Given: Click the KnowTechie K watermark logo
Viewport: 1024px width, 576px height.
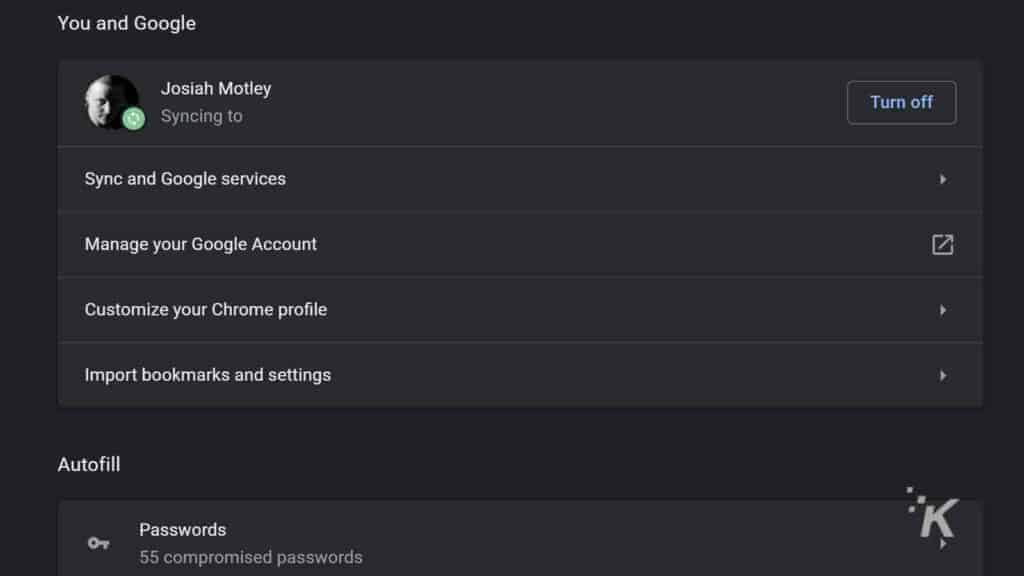Looking at the screenshot, I should [x=933, y=513].
